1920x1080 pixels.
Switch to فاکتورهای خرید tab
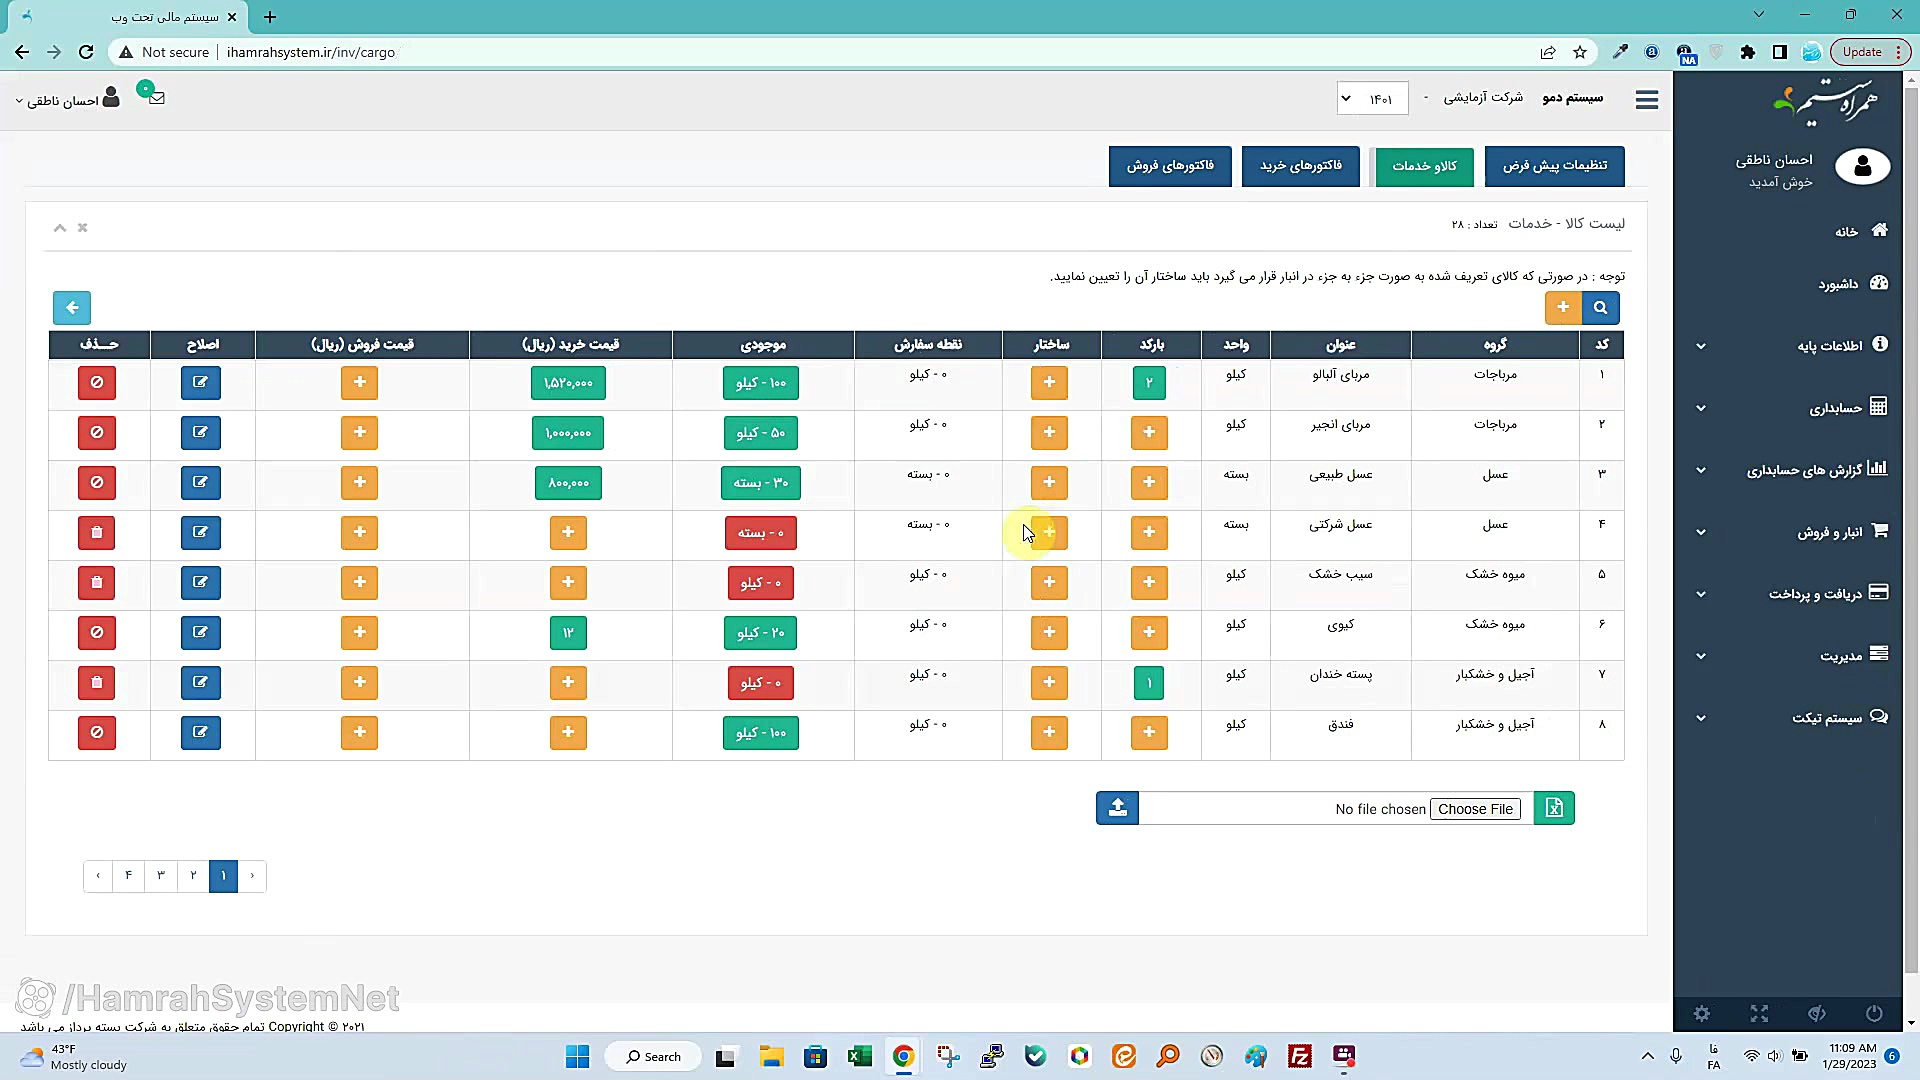click(x=1300, y=166)
